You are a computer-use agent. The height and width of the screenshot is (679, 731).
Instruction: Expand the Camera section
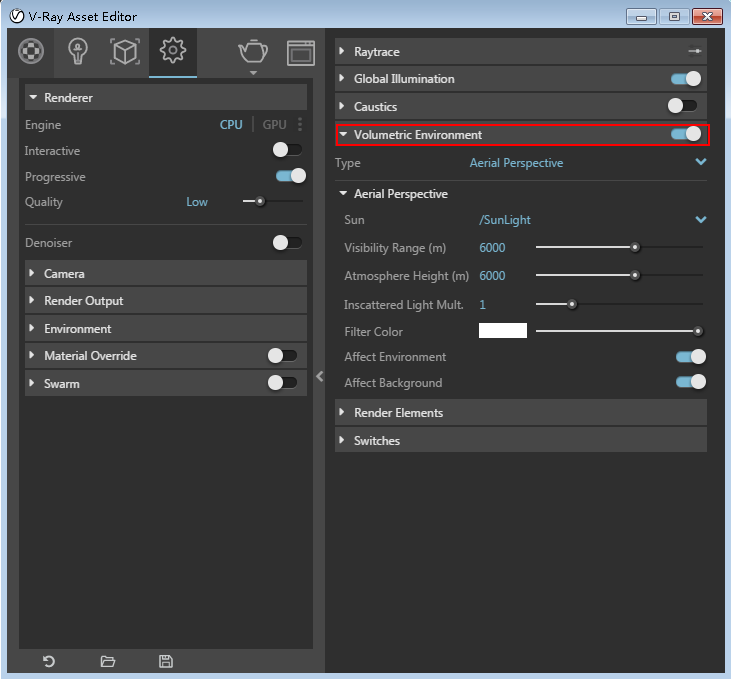click(x=64, y=273)
